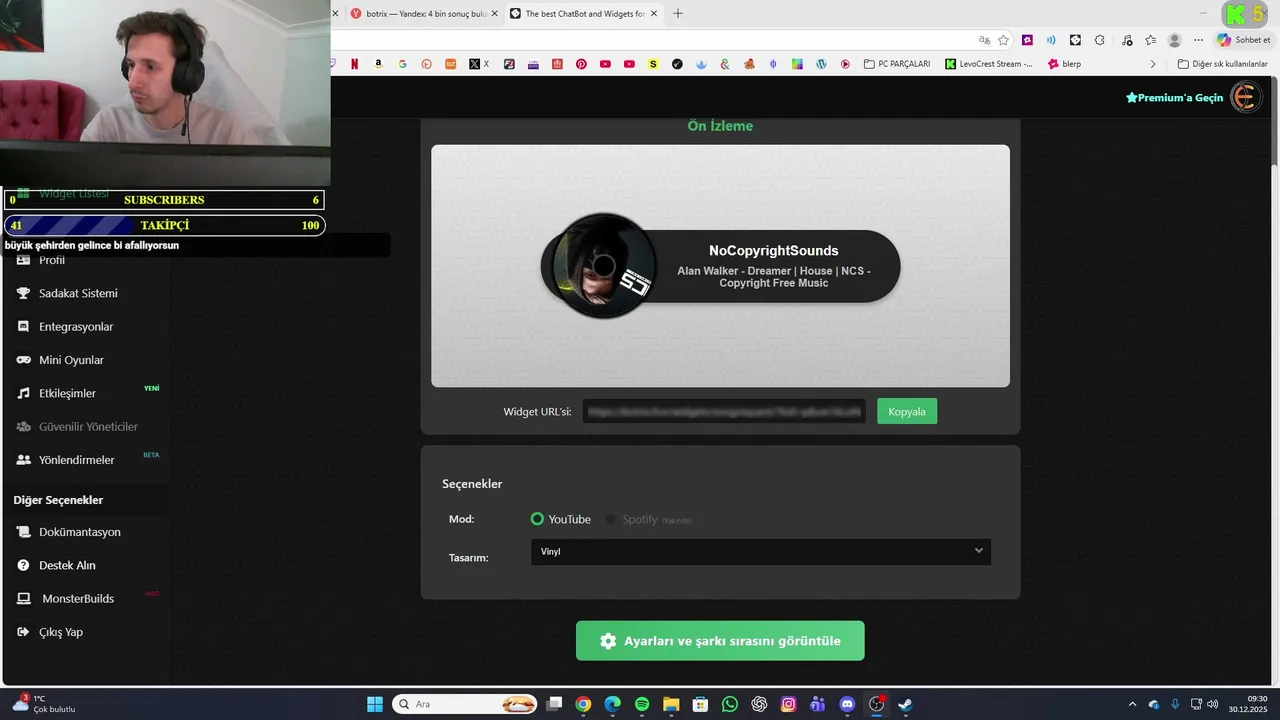Click the user avatar in the site header
The height and width of the screenshot is (720, 1280).
click(1245, 97)
